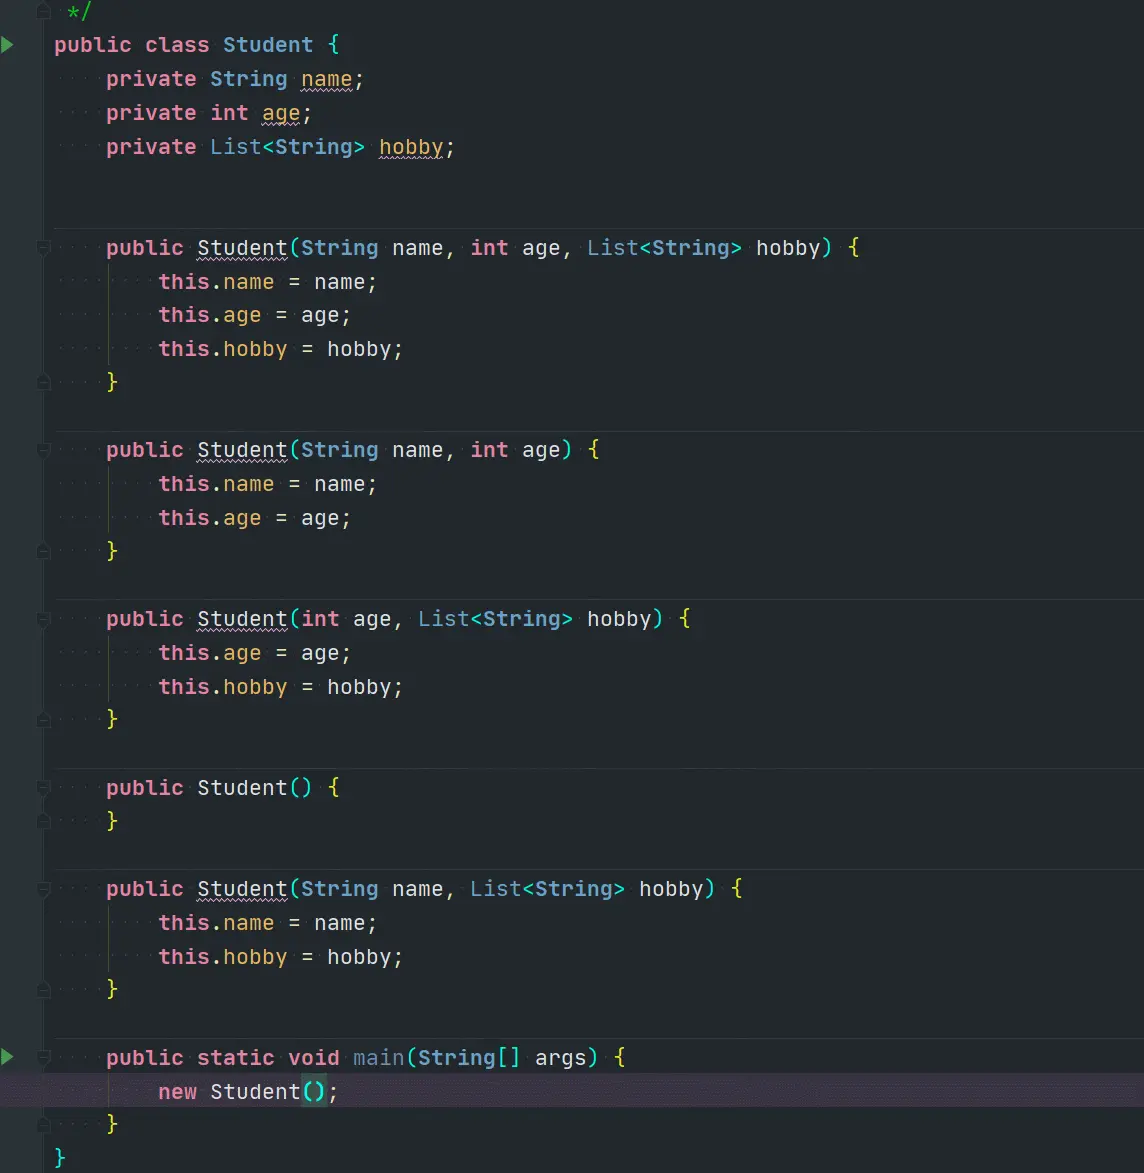
Task: Click "List<String>" type in the hobby field declaration
Action: [287, 147]
